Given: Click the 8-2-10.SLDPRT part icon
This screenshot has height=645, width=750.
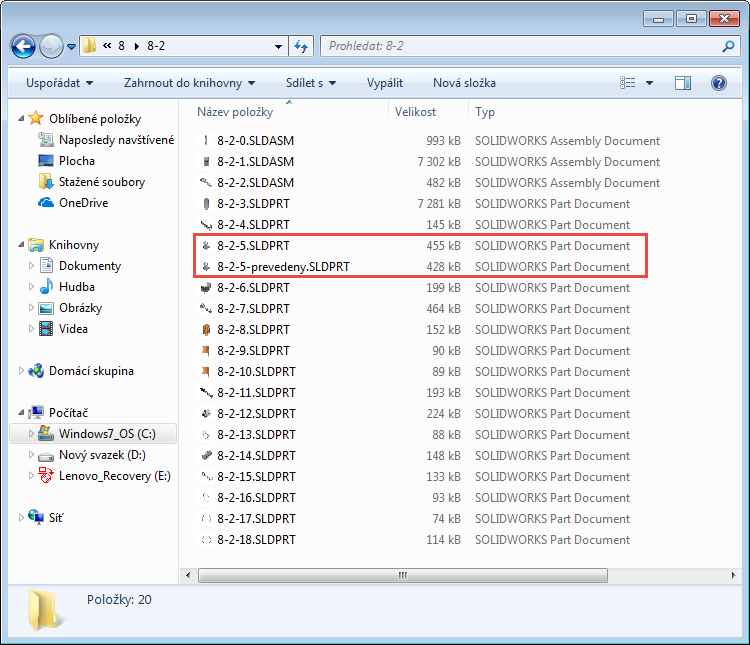Looking at the screenshot, I should (x=206, y=372).
